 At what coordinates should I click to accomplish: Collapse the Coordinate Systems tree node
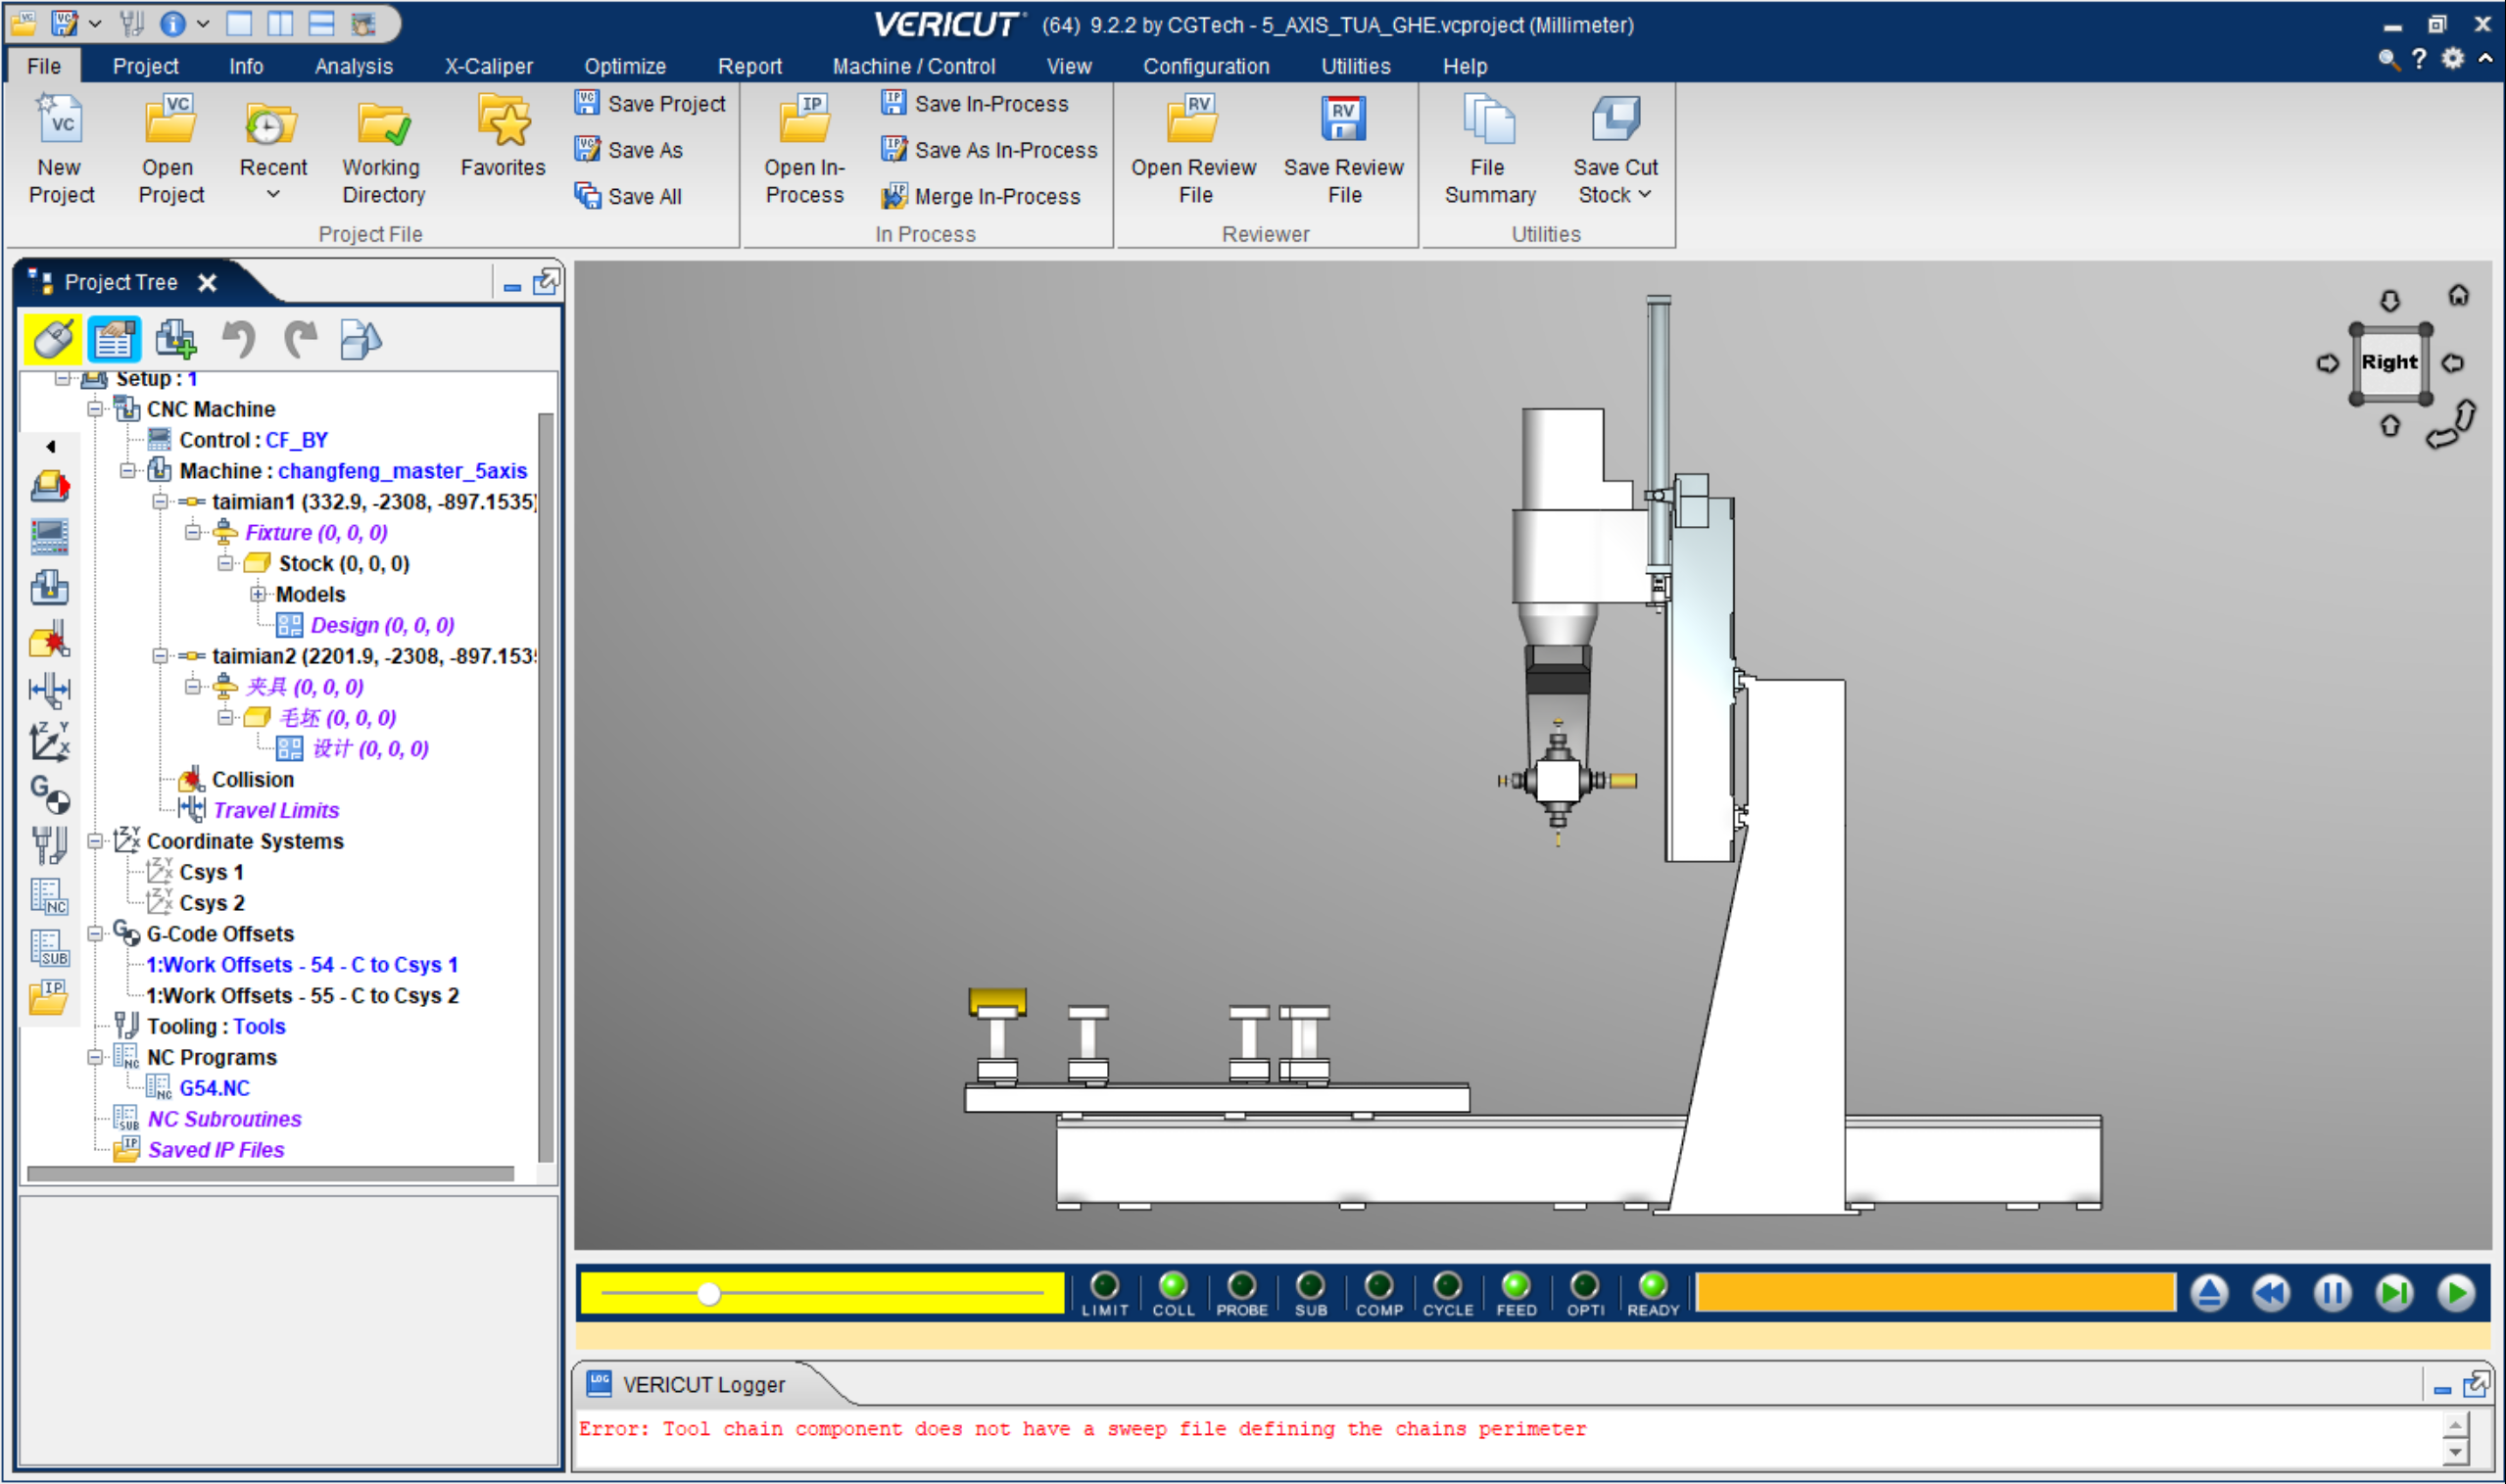click(95, 841)
